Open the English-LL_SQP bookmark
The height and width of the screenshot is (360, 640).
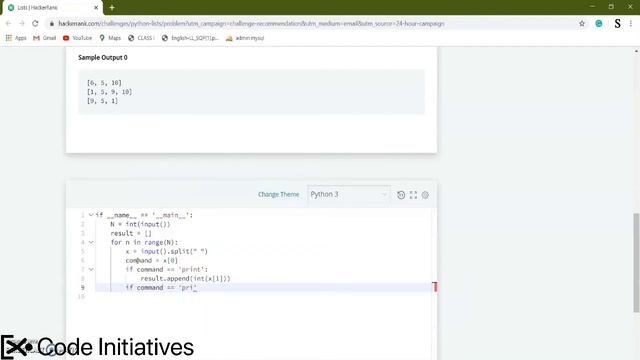[x=190, y=38]
